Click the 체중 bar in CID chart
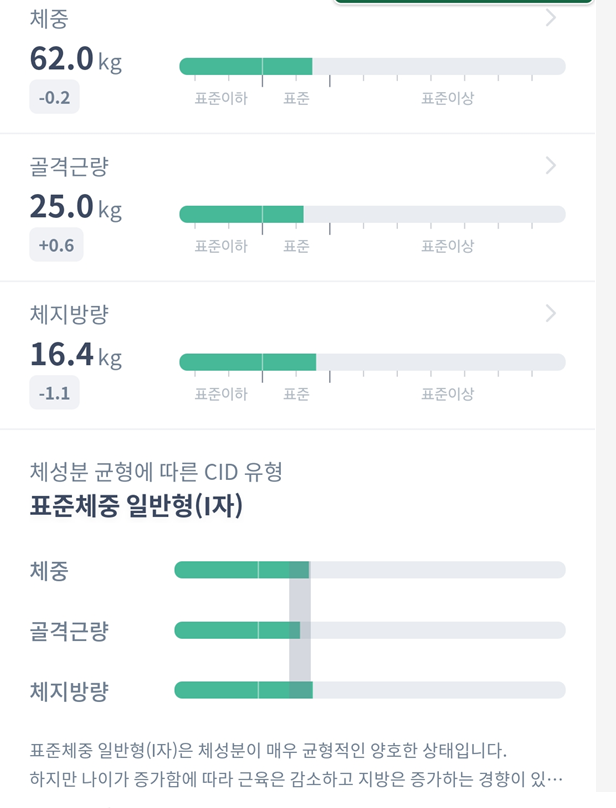The height and width of the screenshot is (808, 616). pyautogui.click(x=370, y=570)
